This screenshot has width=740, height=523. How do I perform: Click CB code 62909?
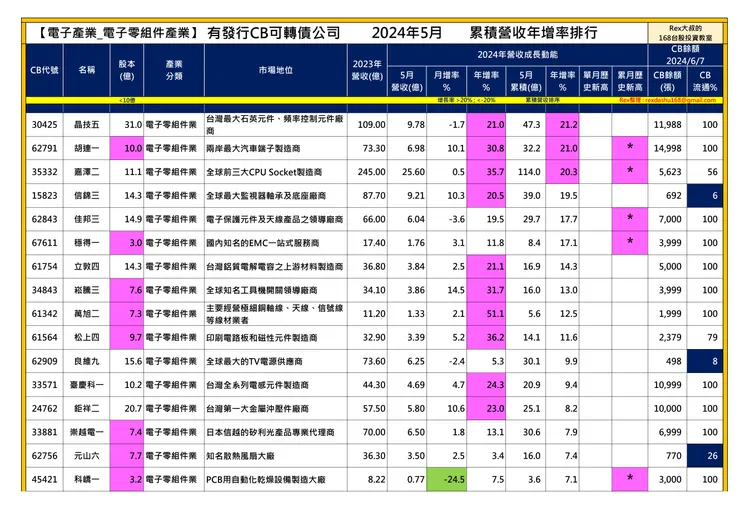44,361
